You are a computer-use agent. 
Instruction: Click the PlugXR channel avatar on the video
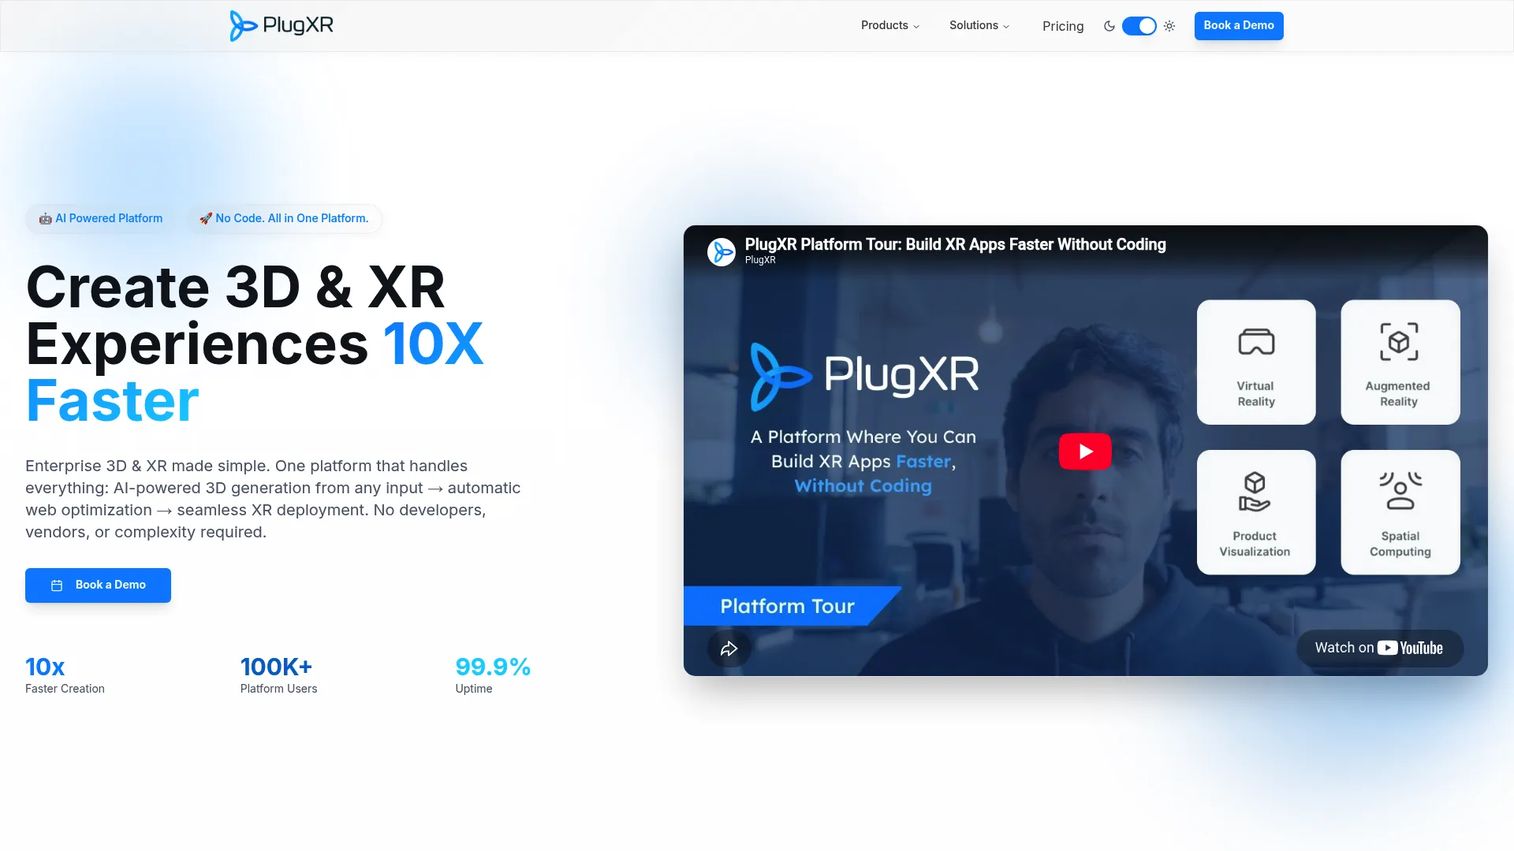(x=721, y=252)
